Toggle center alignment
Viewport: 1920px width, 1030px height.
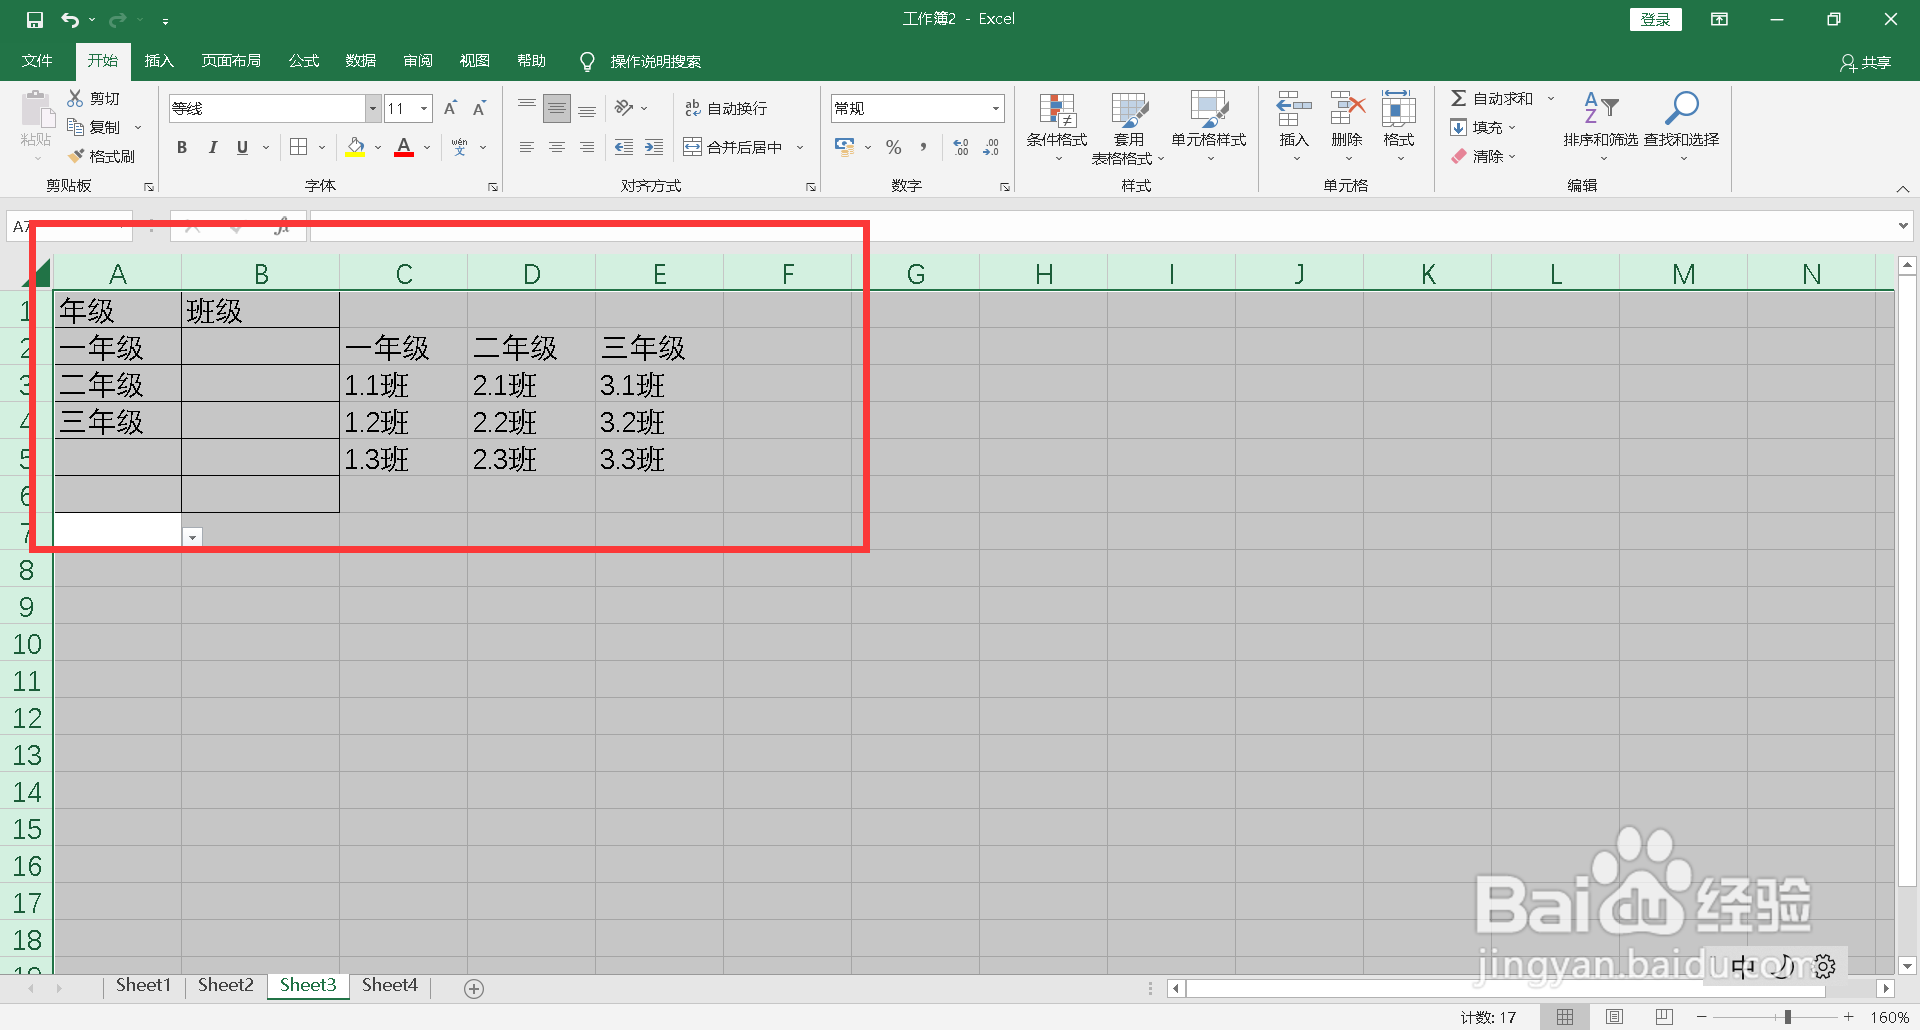[x=556, y=147]
